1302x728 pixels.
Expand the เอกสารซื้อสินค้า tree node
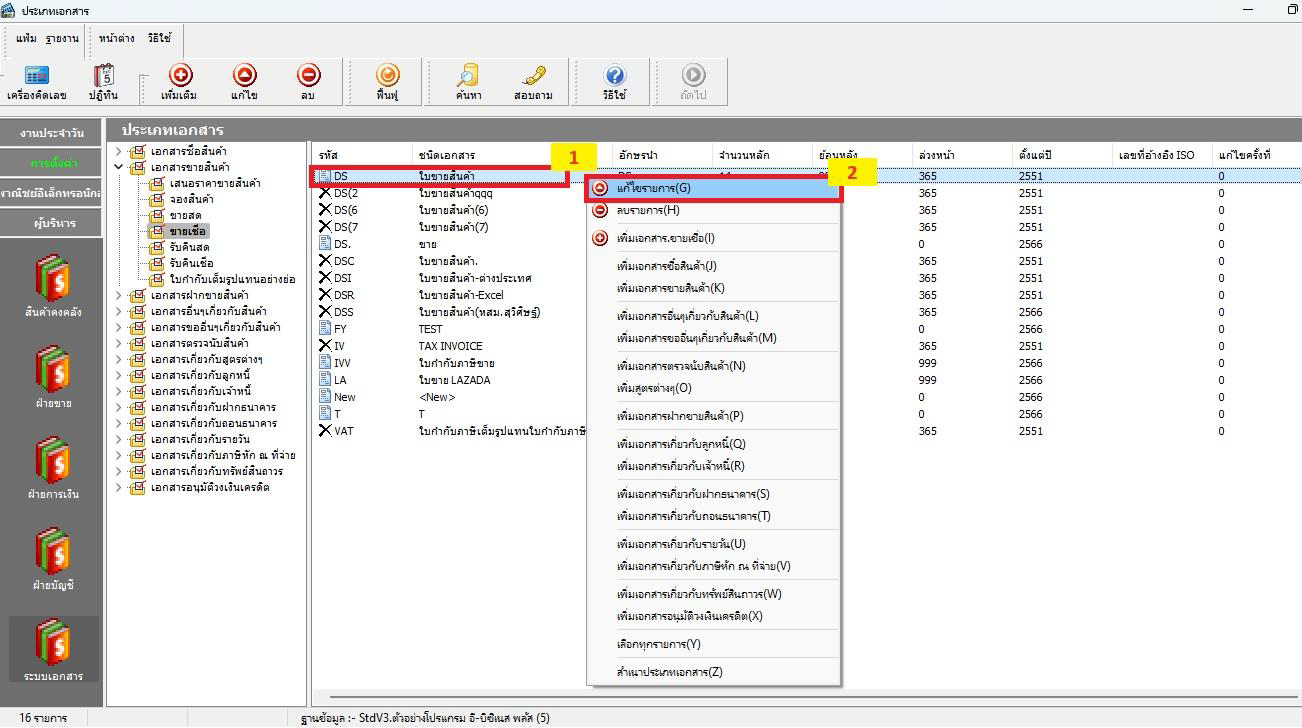[x=118, y=151]
